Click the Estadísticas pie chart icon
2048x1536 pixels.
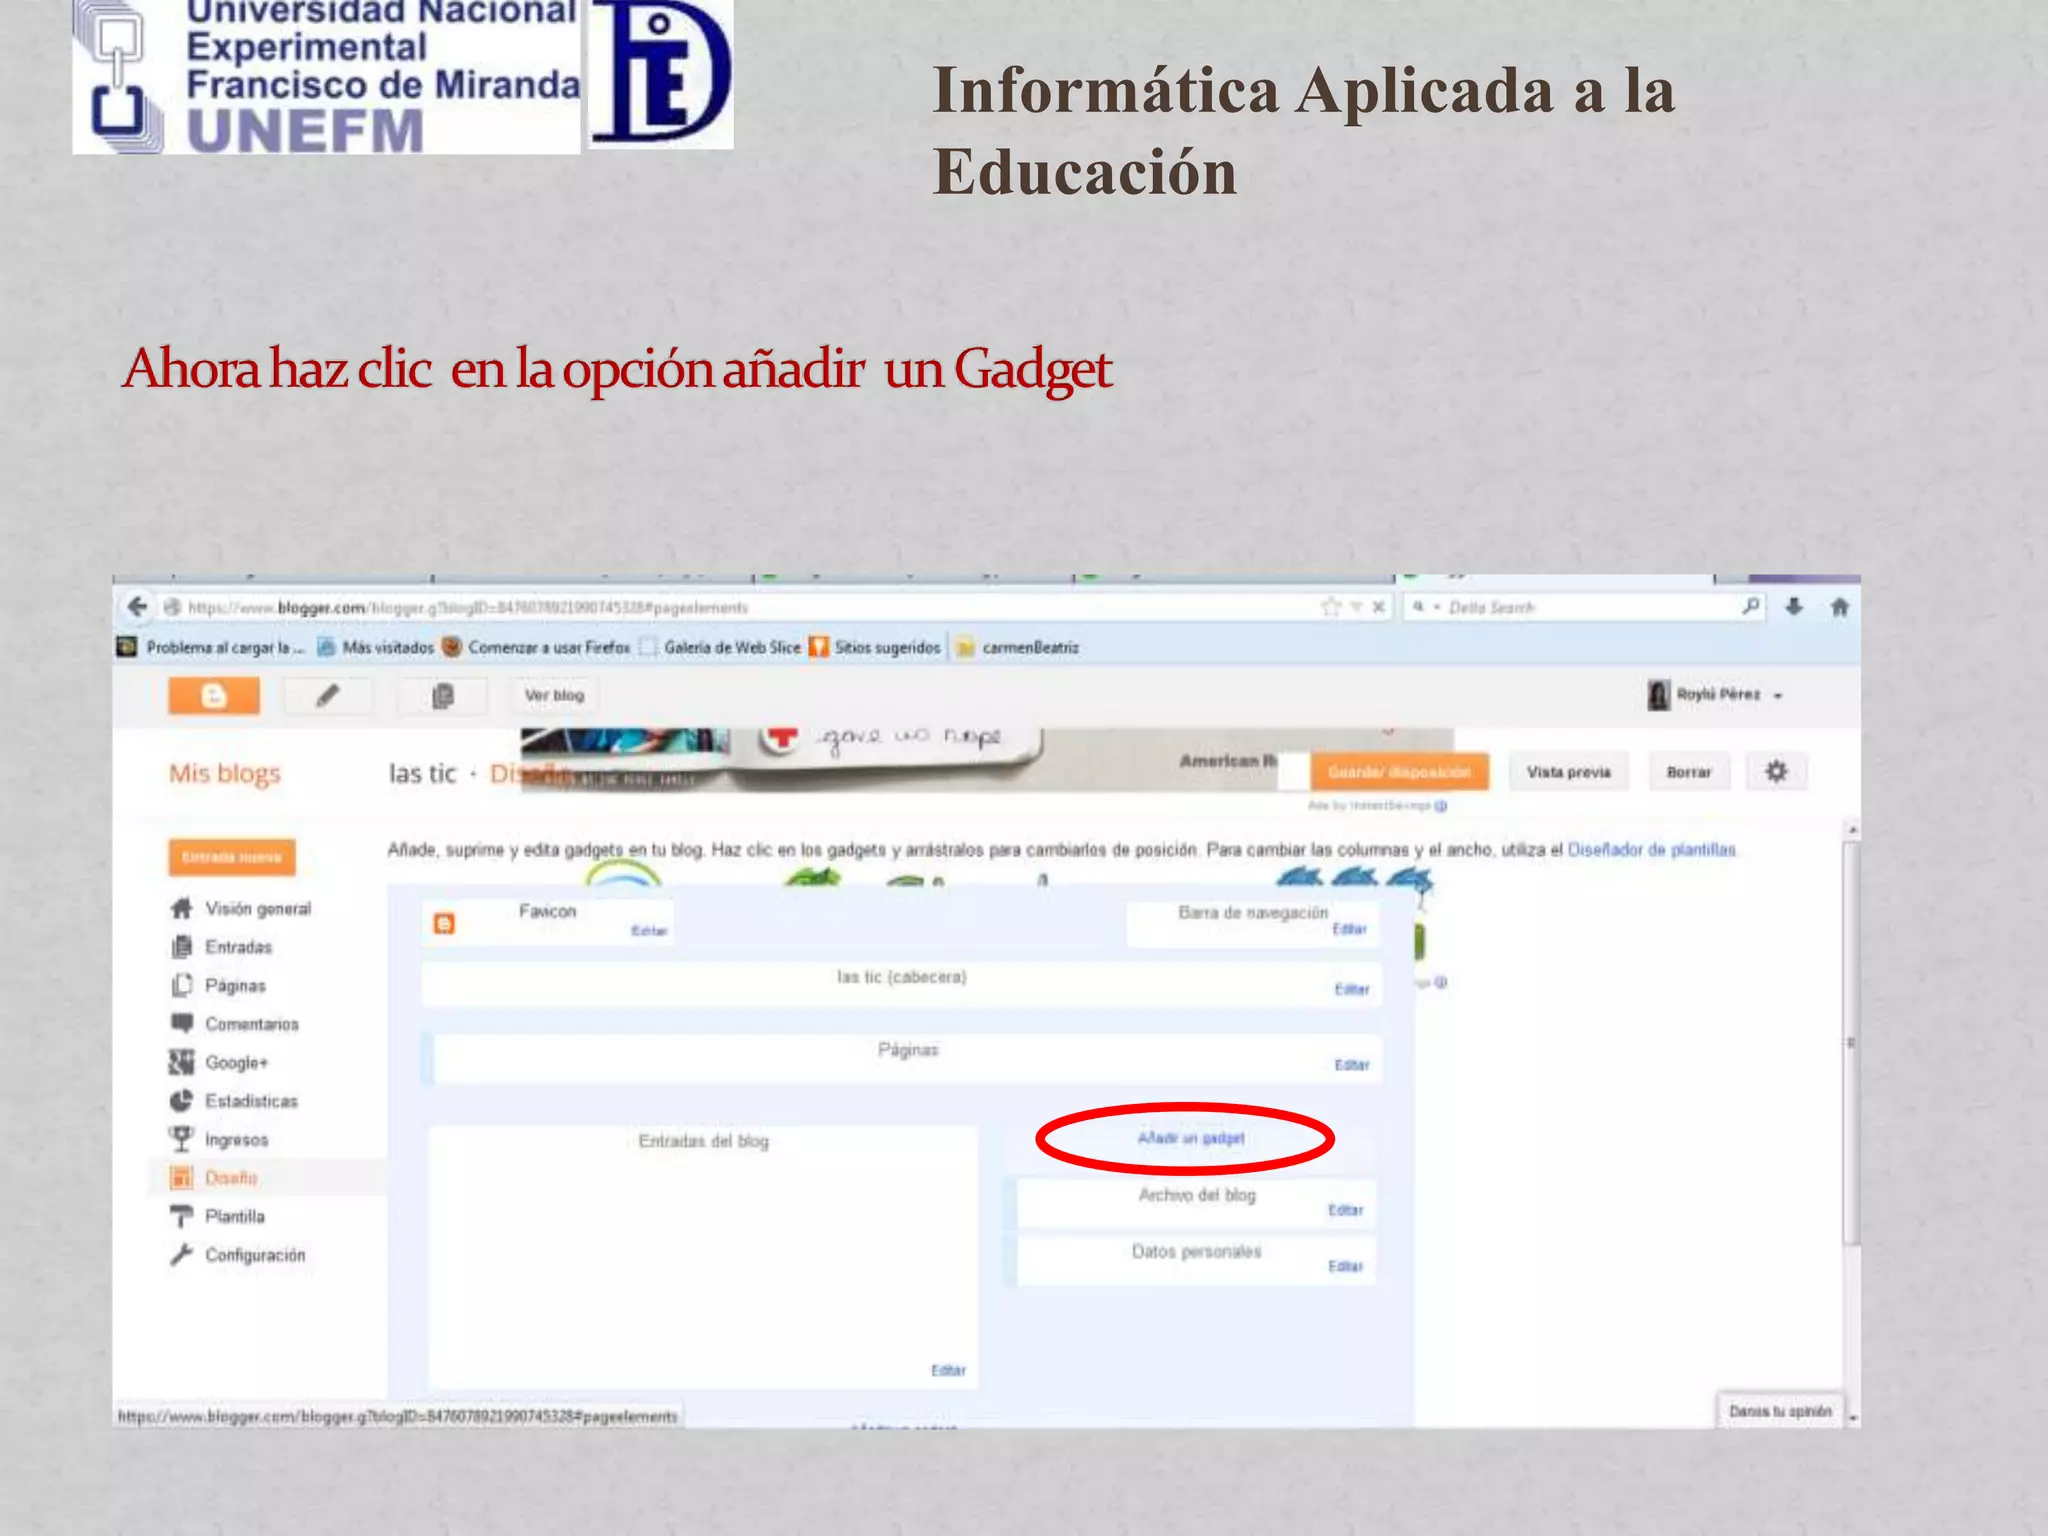(181, 1101)
